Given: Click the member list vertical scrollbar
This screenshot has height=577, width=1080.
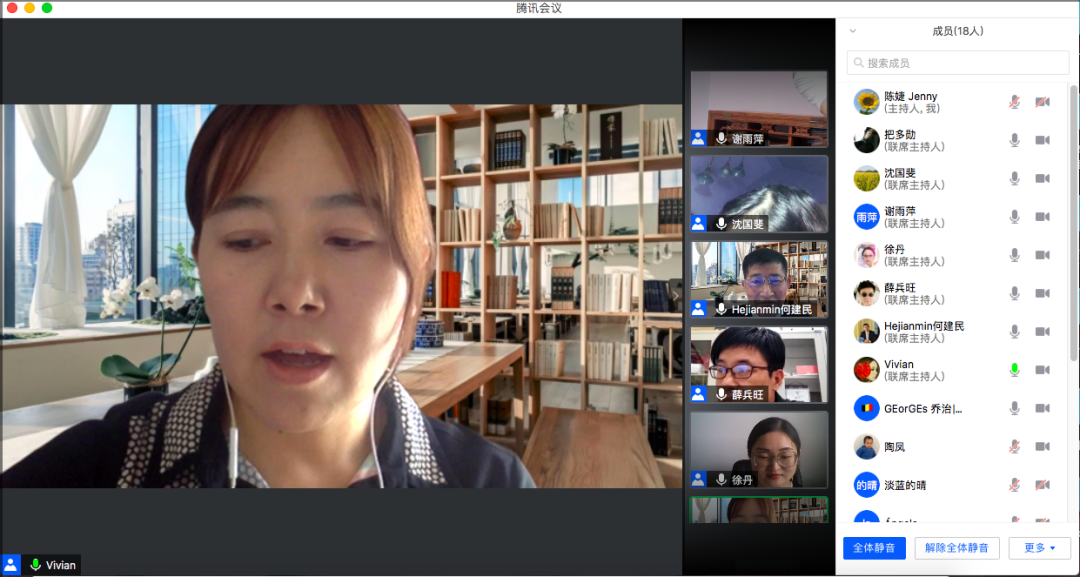Looking at the screenshot, I should pos(1074,200).
